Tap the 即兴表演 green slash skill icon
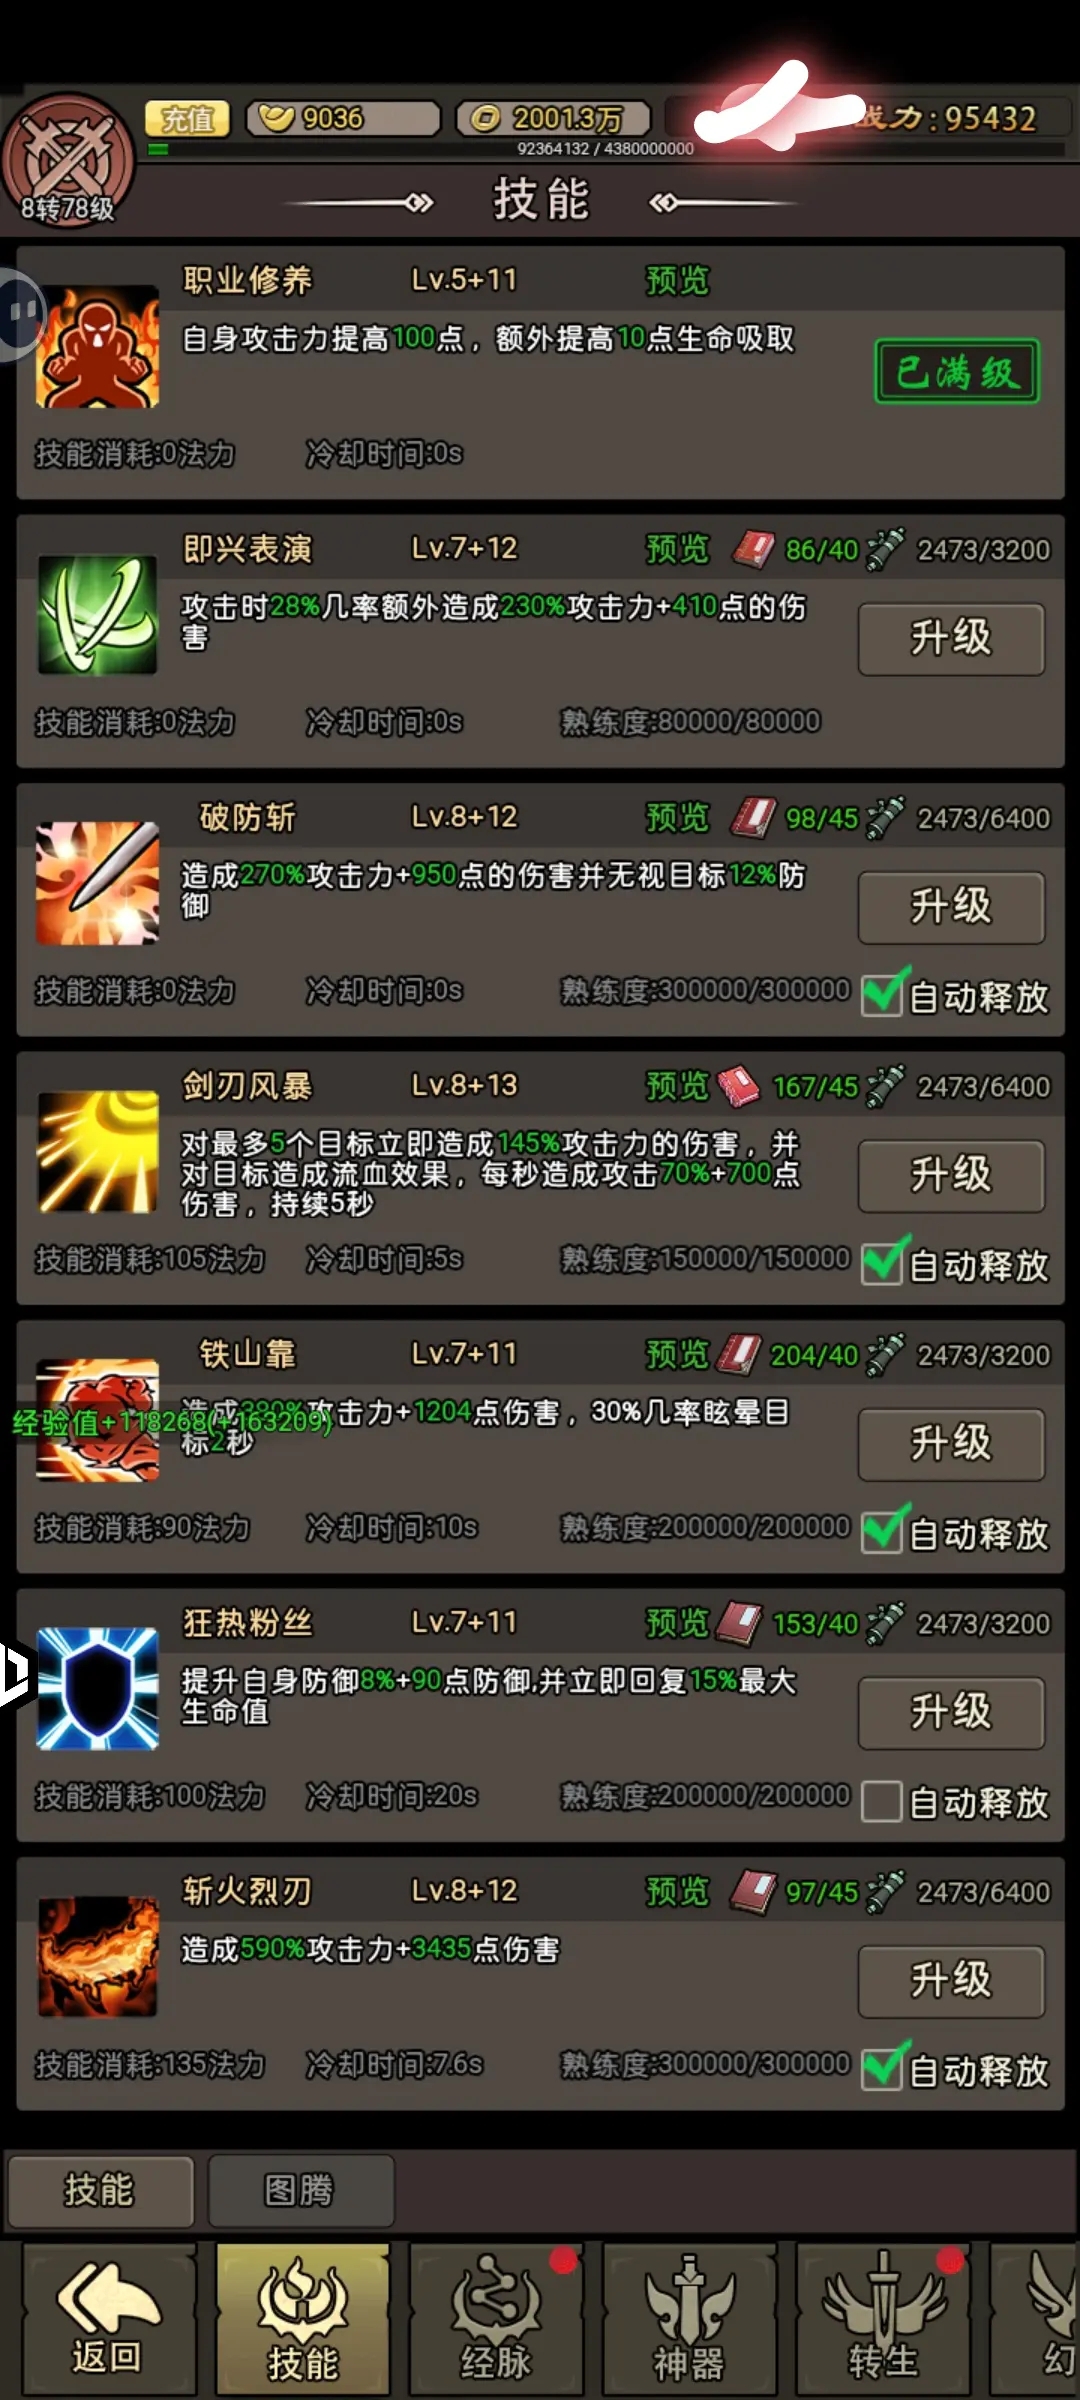Viewport: 1080px width, 2400px height. coord(97,615)
